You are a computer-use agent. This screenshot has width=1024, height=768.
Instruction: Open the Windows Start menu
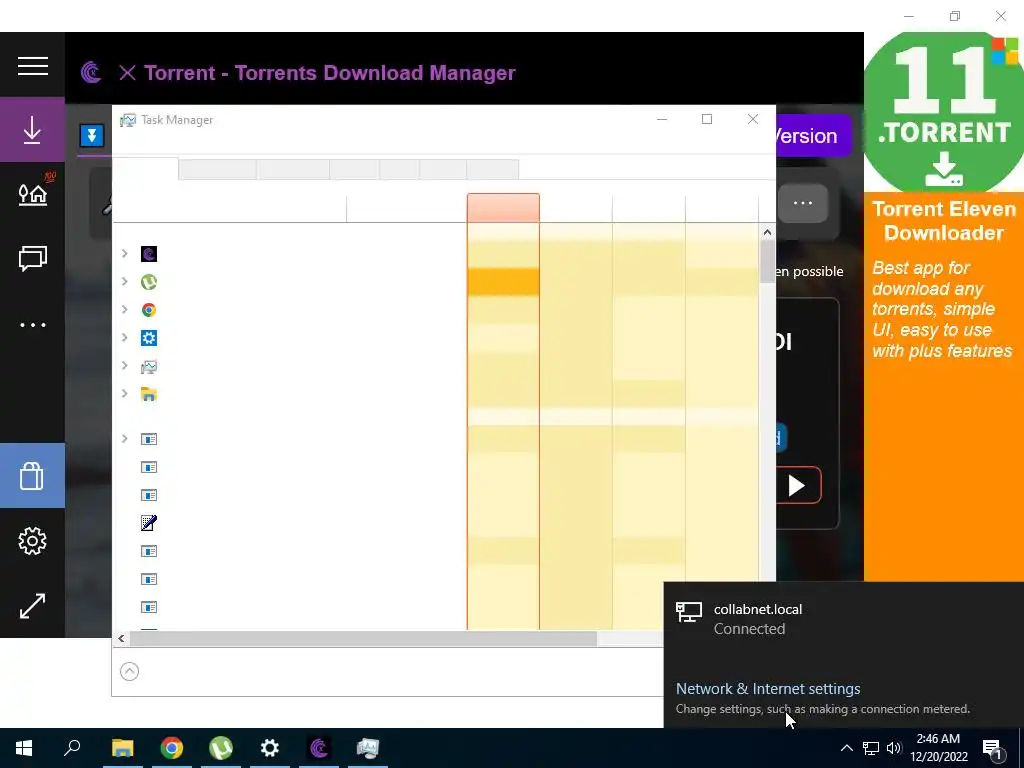coord(24,748)
